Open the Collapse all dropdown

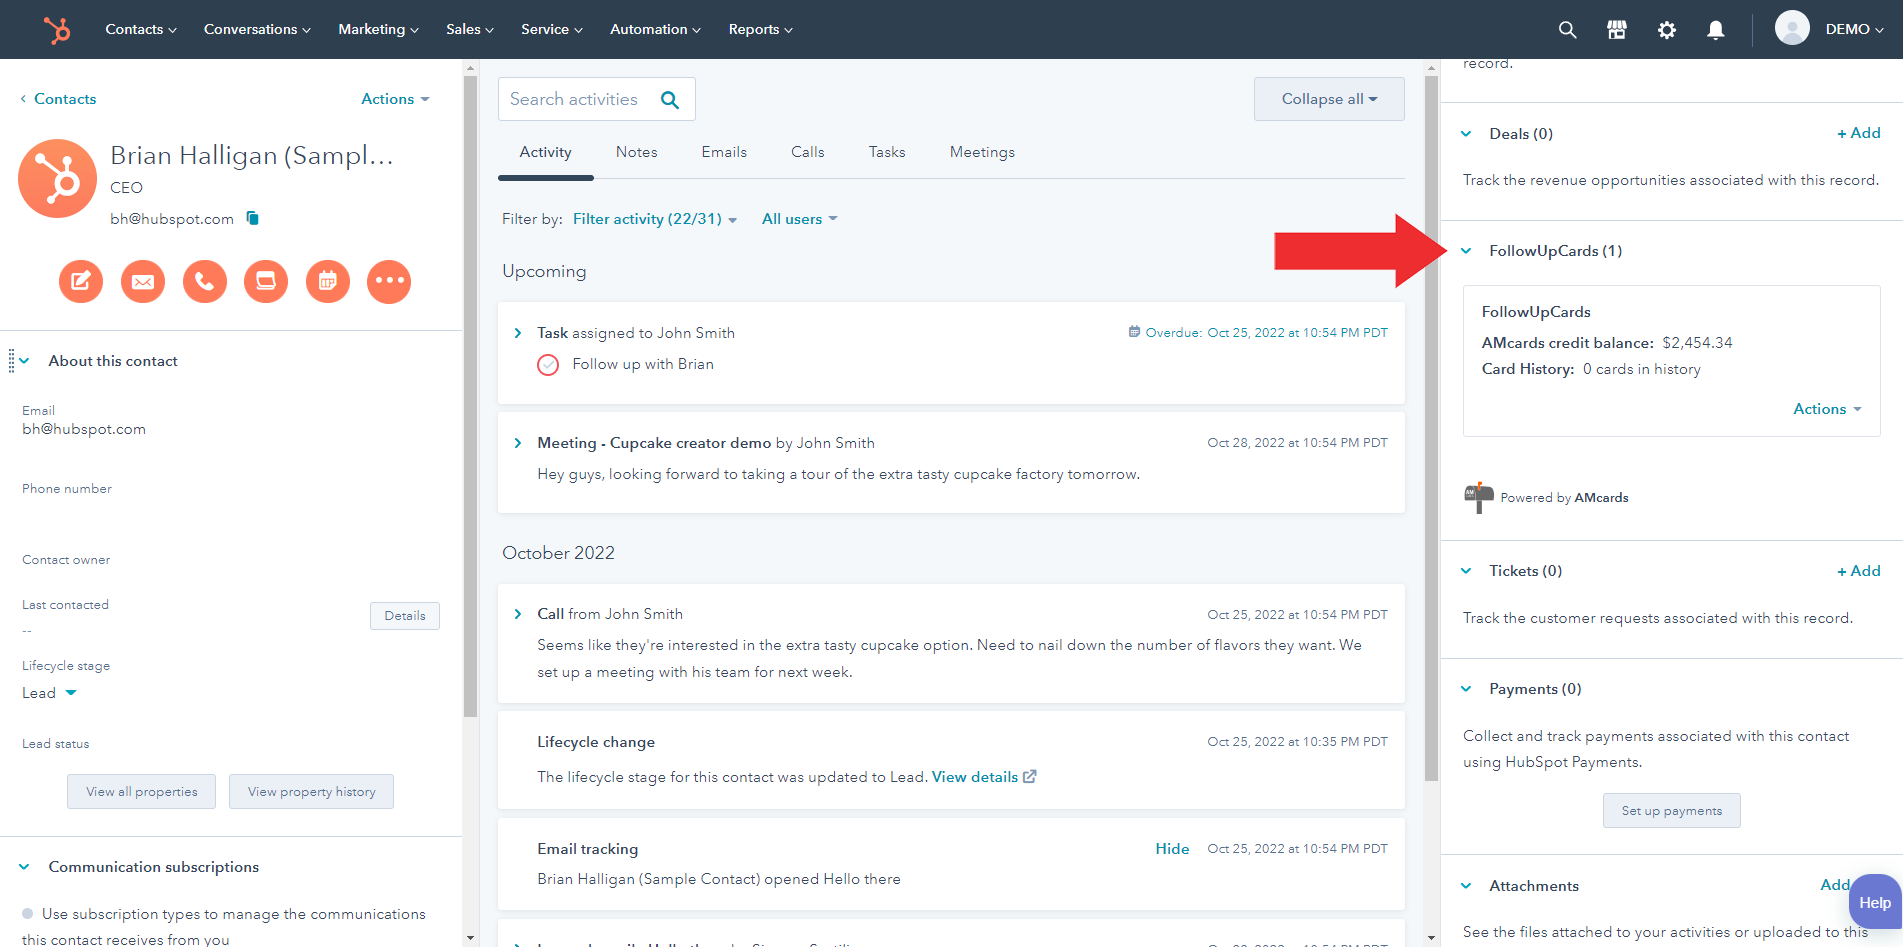coord(1329,99)
